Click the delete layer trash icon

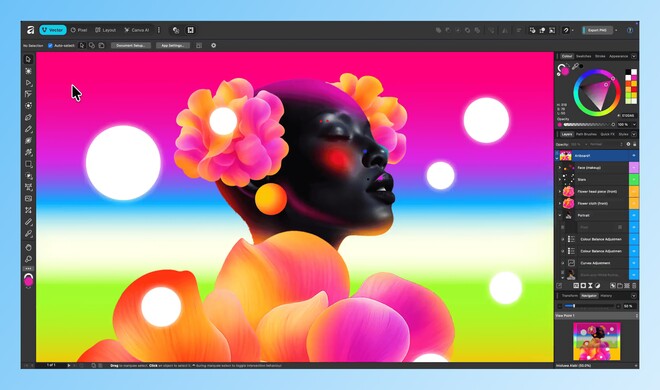coord(634,286)
